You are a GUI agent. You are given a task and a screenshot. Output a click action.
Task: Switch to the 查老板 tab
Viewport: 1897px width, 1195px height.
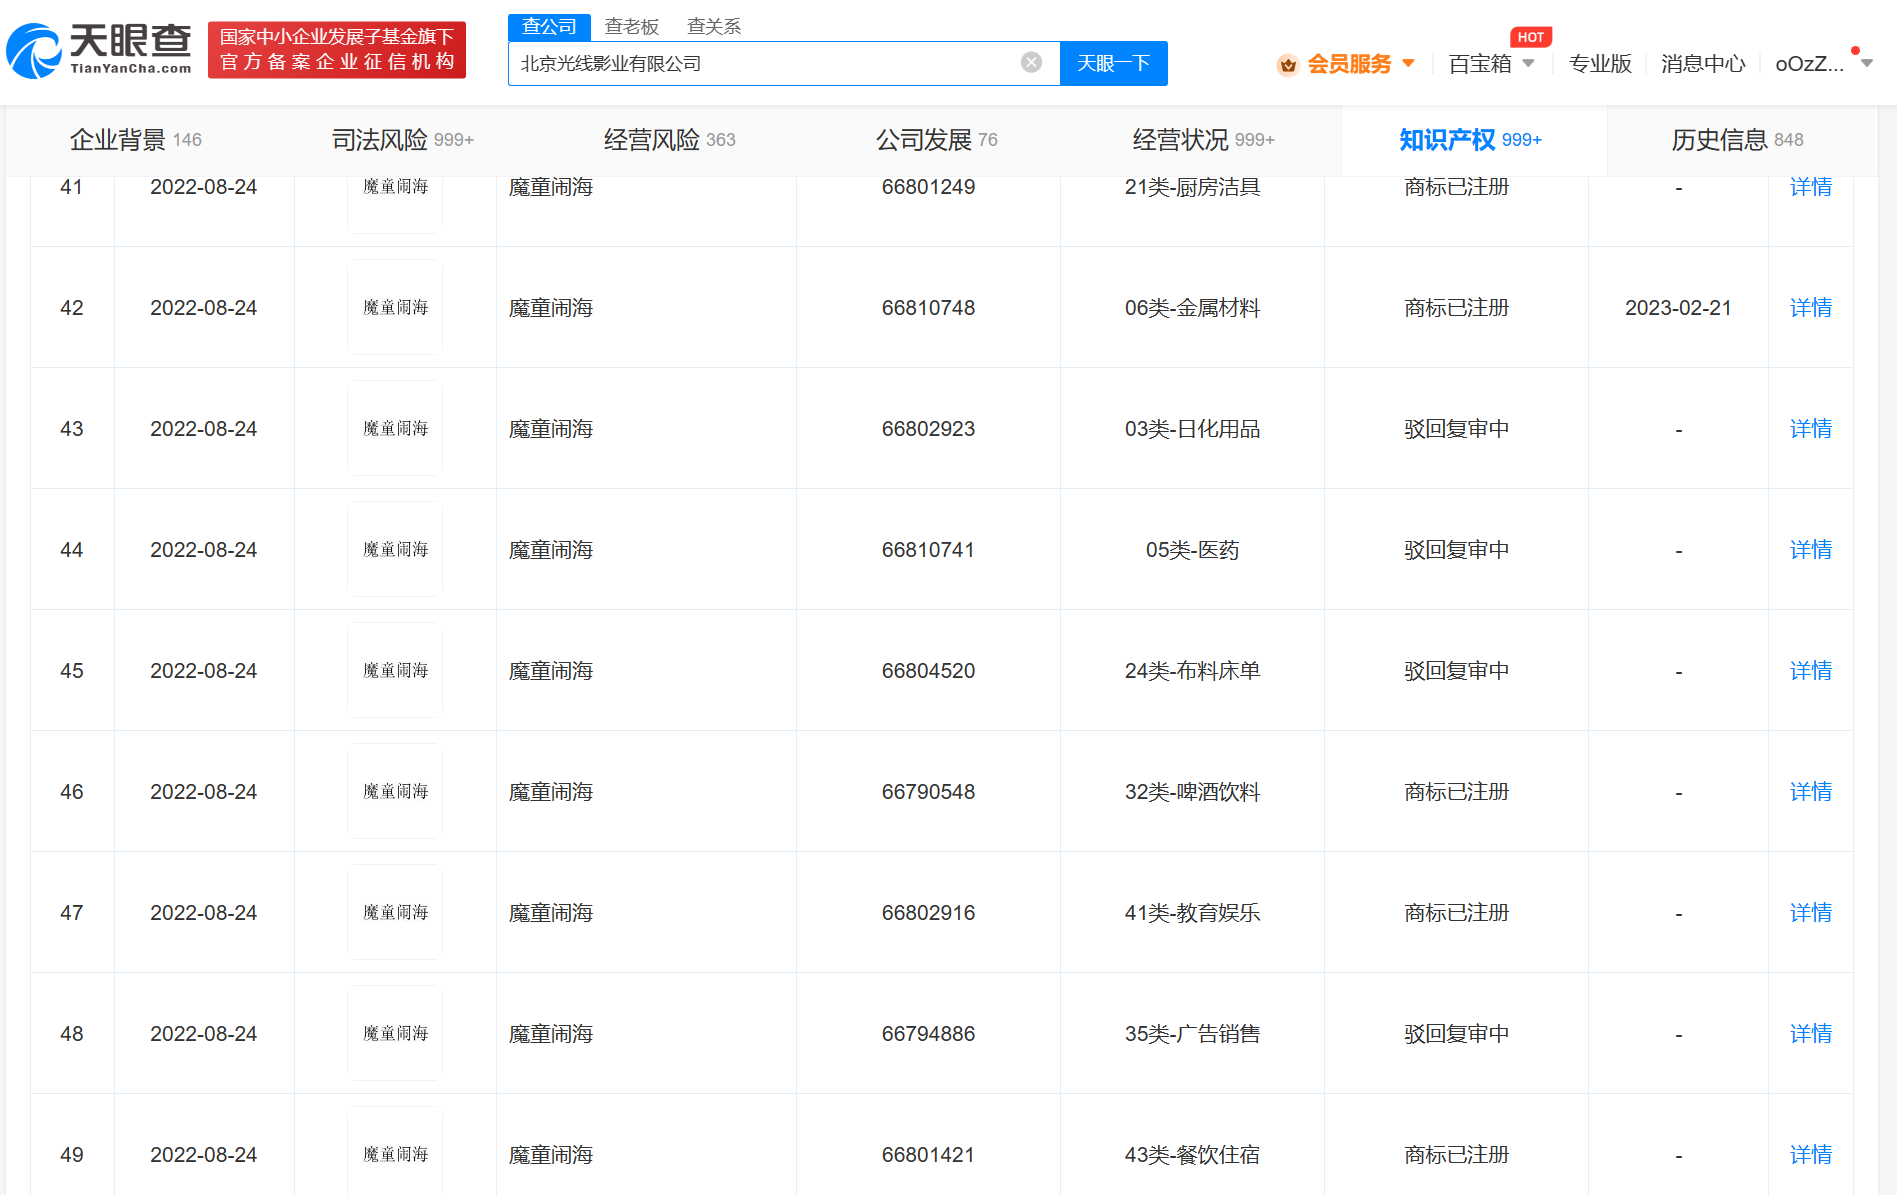[x=632, y=26]
